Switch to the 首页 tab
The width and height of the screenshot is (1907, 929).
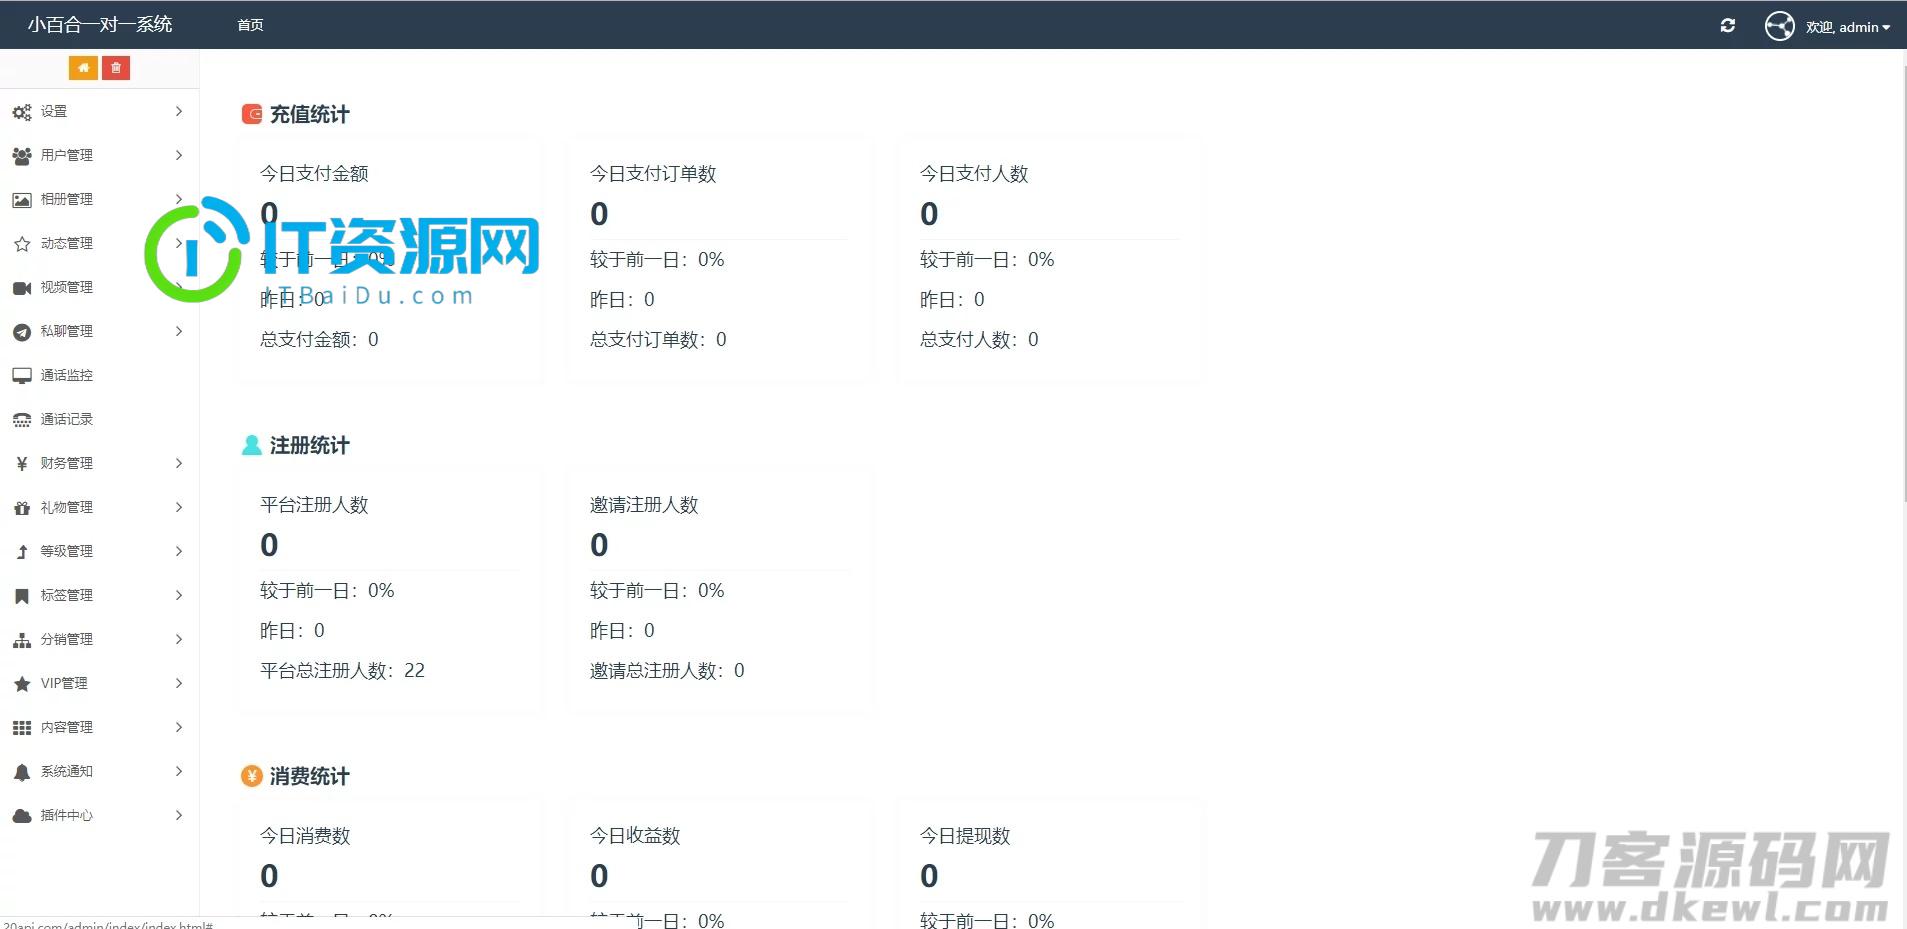tap(250, 25)
